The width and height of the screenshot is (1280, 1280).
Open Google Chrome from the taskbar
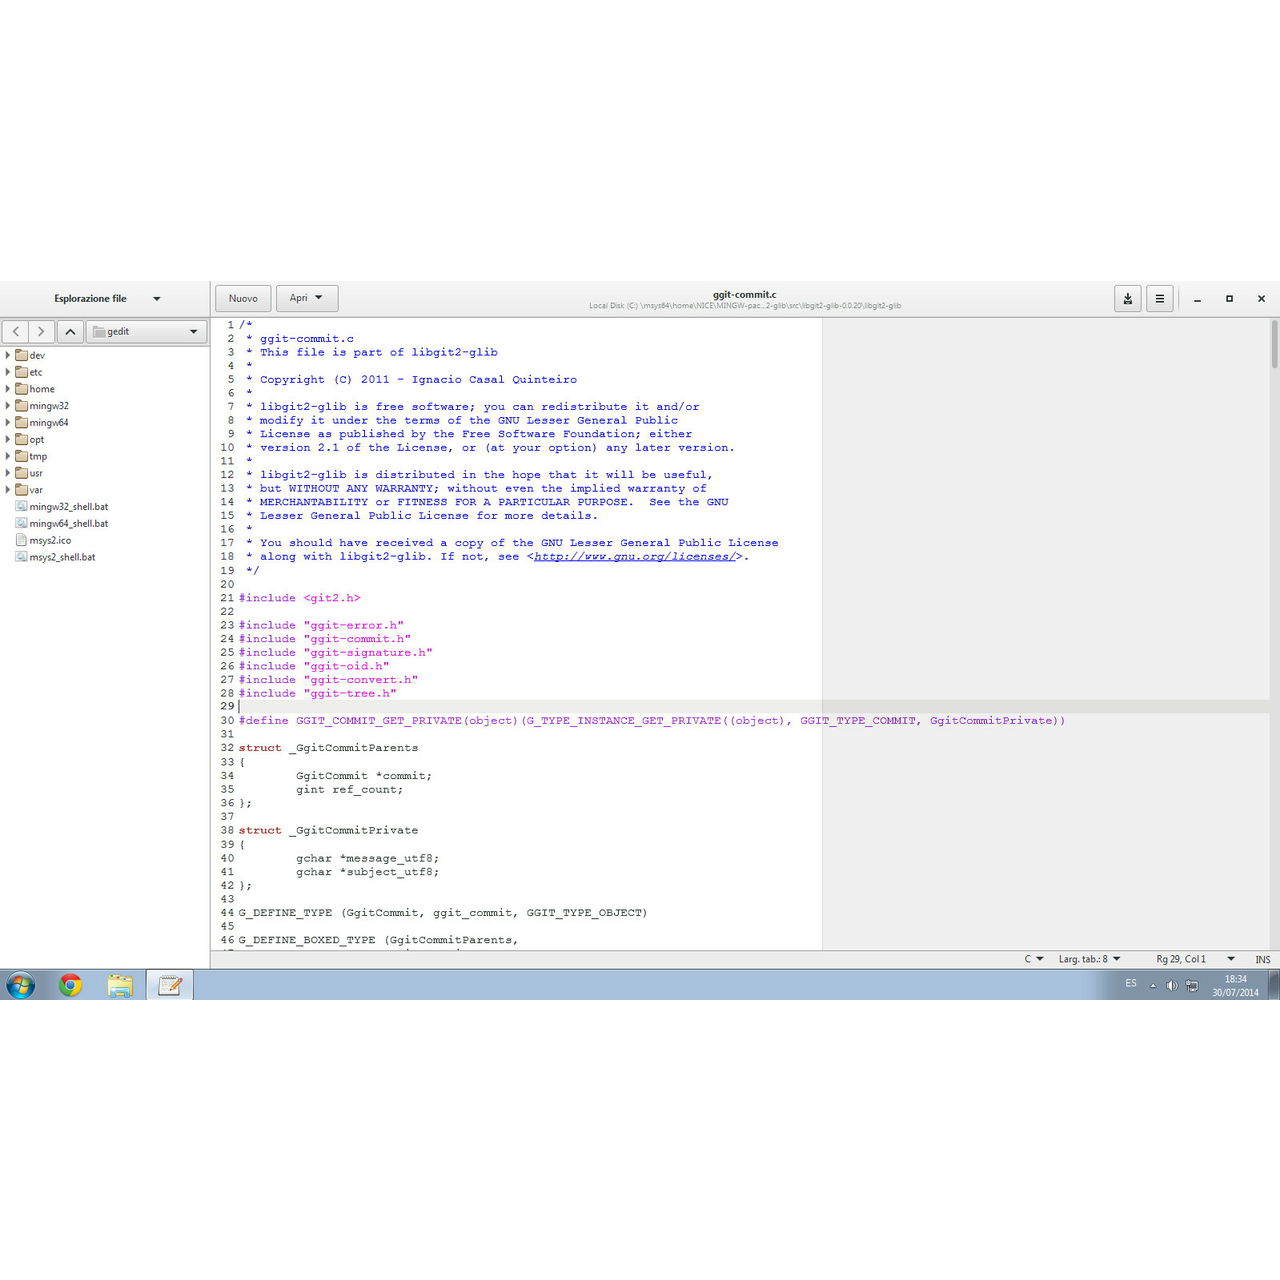[70, 985]
